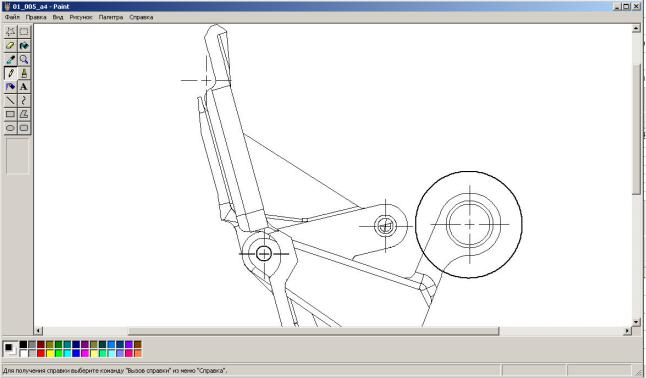
Task: Pick the hot pink color swatch
Action: point(129,353)
